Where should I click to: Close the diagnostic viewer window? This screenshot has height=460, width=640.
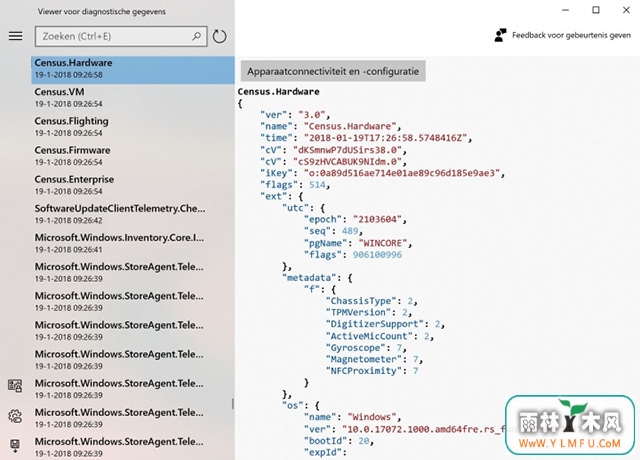click(626, 10)
